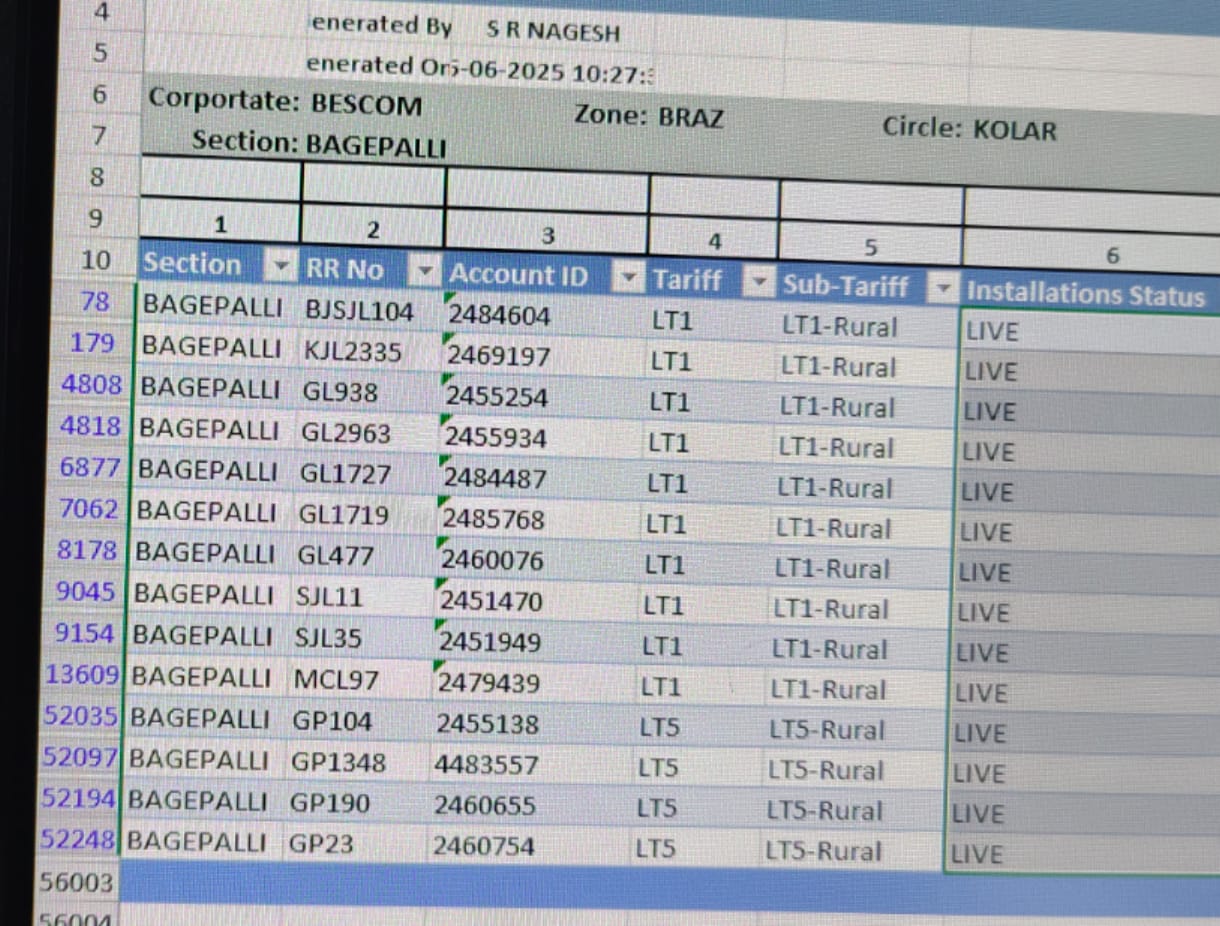Click row header 13609
This screenshot has width=1220, height=926.
82,676
